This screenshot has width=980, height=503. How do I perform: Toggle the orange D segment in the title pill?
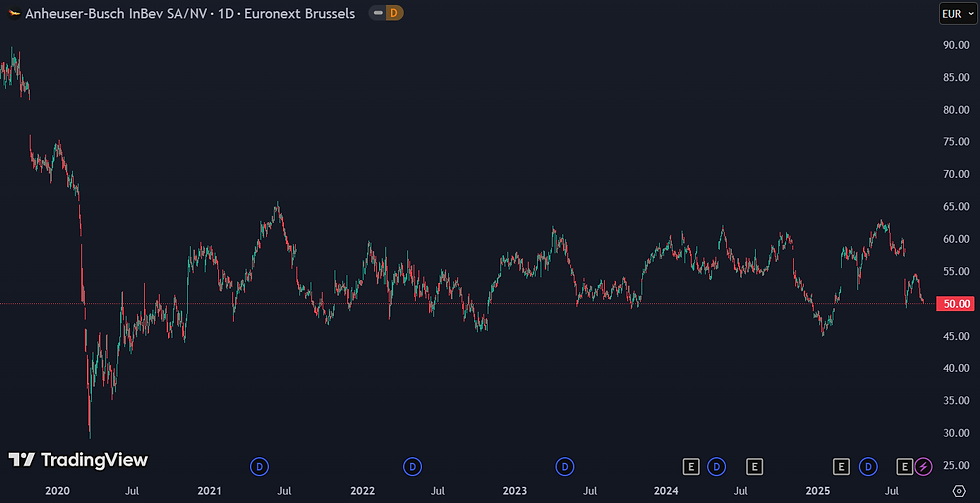click(x=394, y=13)
